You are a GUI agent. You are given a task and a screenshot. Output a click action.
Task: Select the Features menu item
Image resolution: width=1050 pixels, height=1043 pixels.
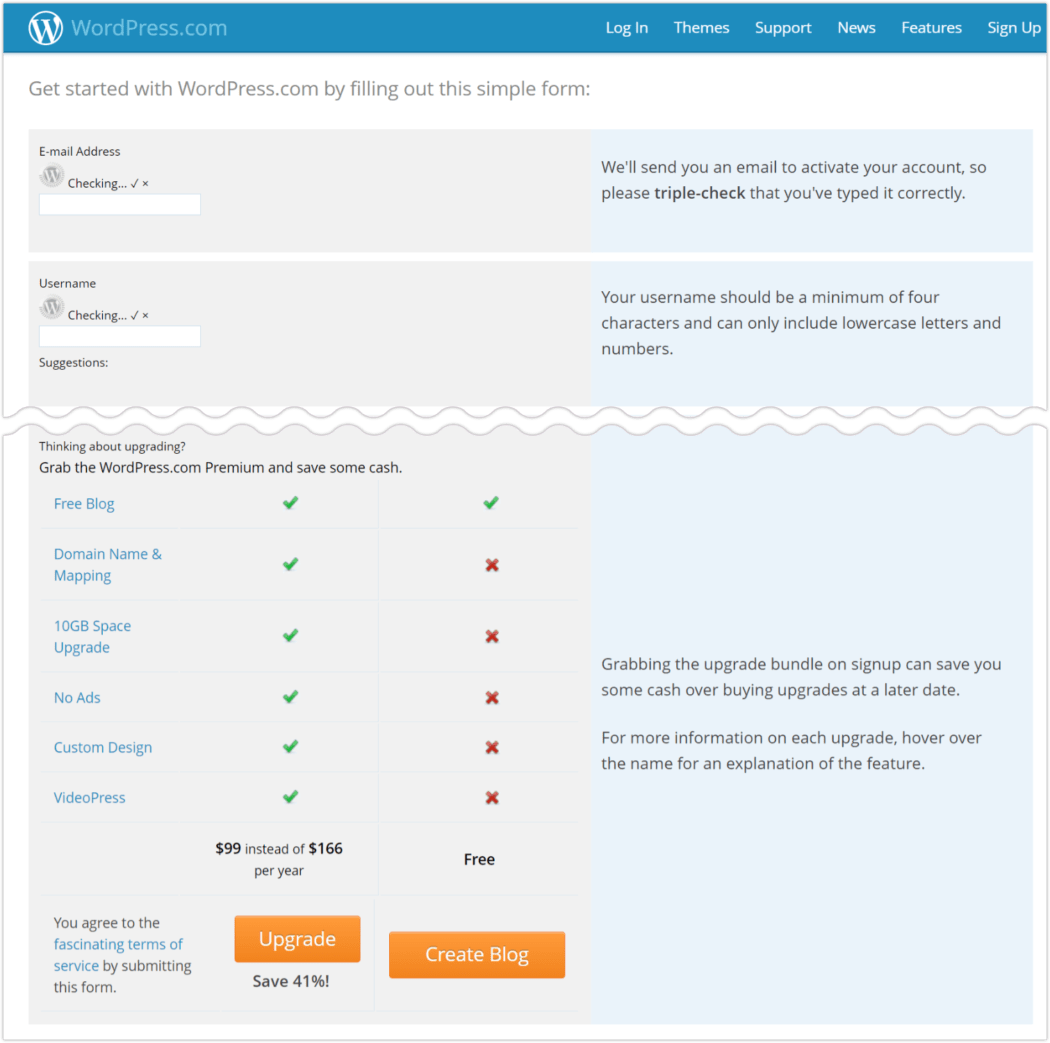tap(931, 27)
